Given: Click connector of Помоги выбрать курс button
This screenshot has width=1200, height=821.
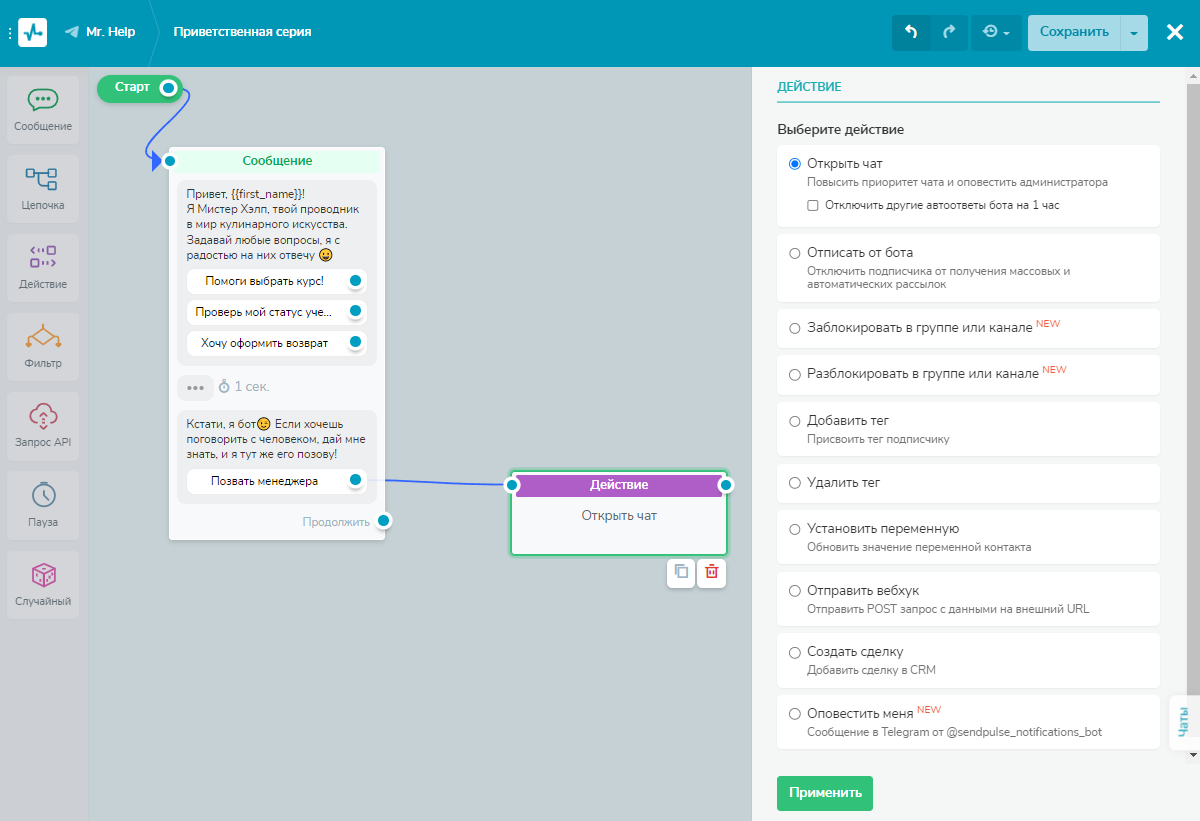Looking at the screenshot, I should tap(355, 281).
